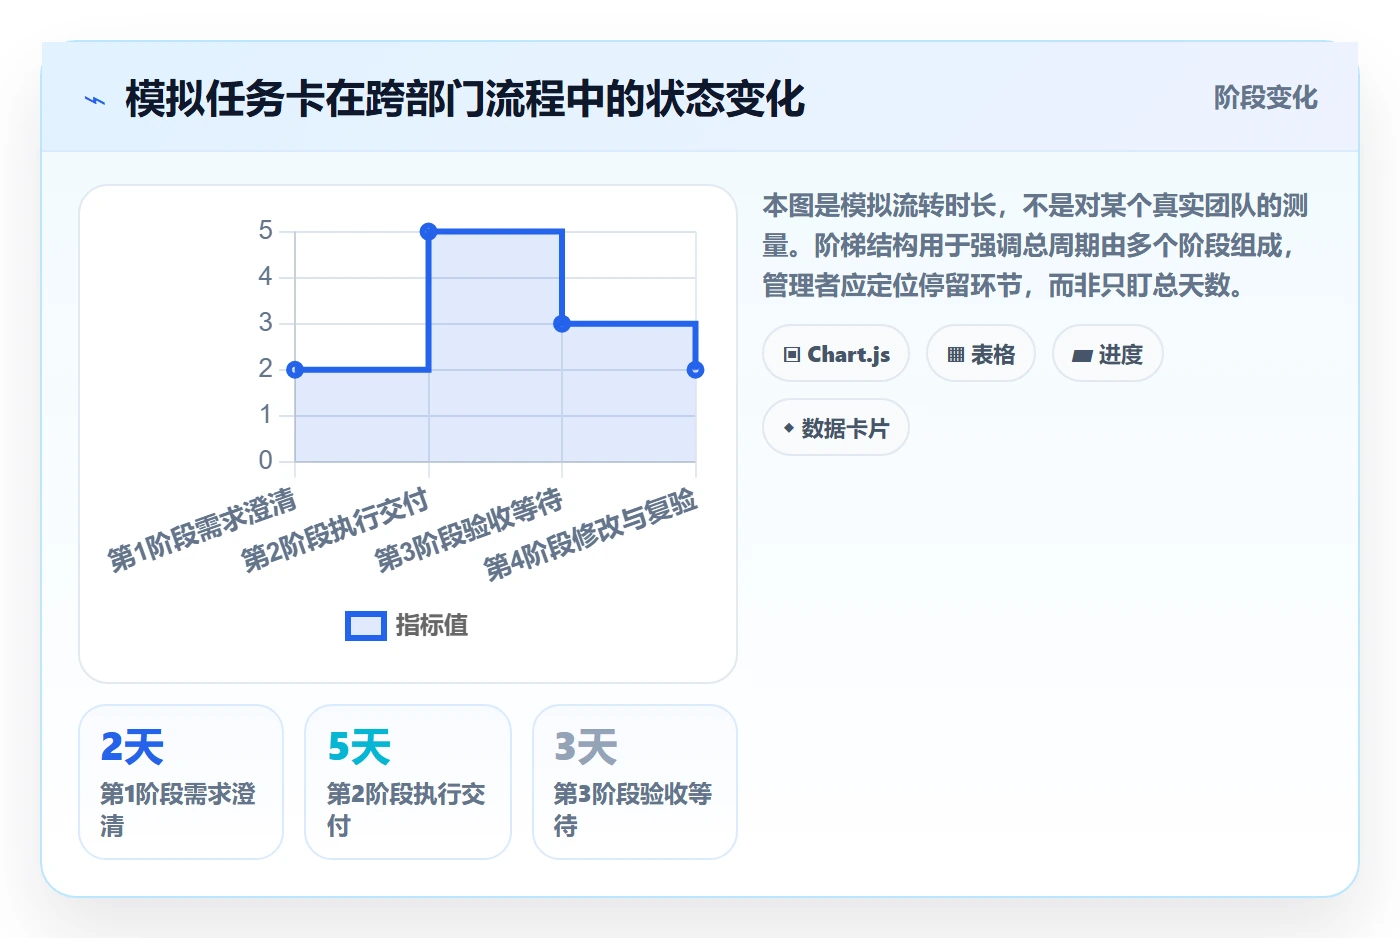Screen dimensions: 1400x938
Task: Click the diamond icon in the 数据卡片 chip
Action: point(789,428)
